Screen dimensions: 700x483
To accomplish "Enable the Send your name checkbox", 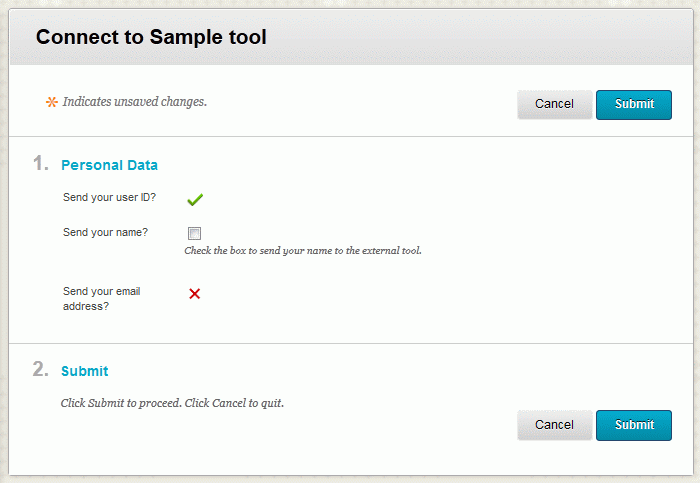I will pos(195,233).
